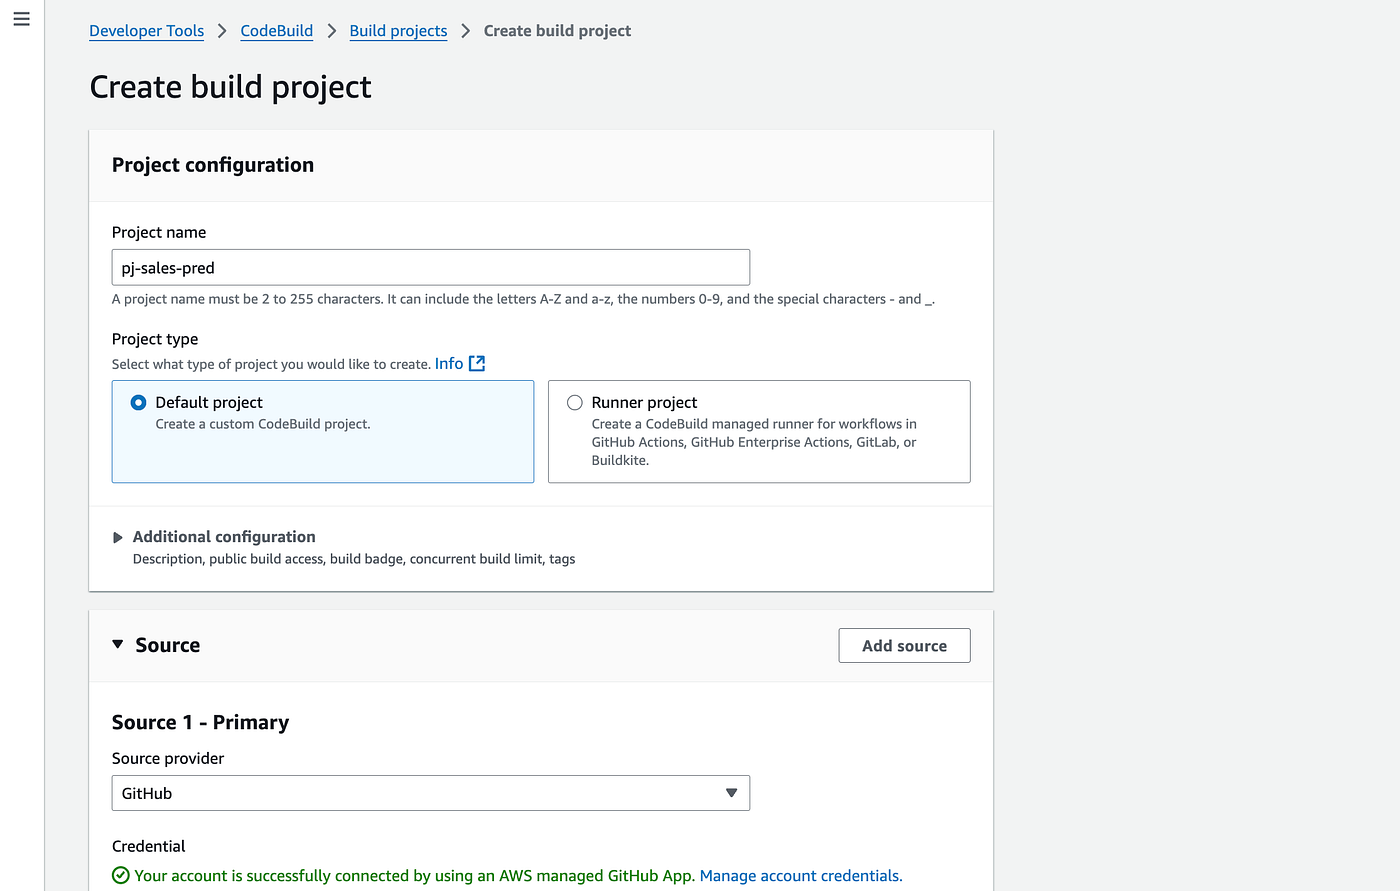Go to CodeBuild breadcrumb

(x=277, y=31)
